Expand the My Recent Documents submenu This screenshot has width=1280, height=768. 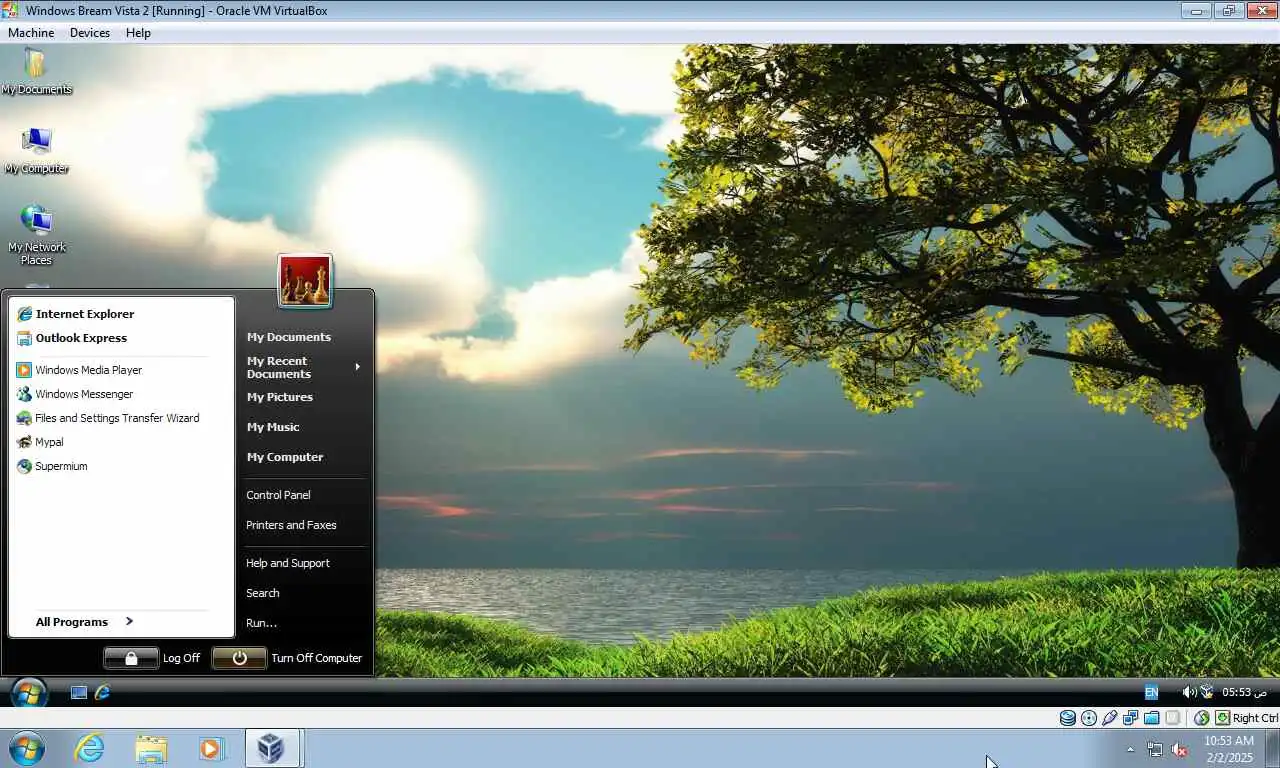[x=304, y=367]
